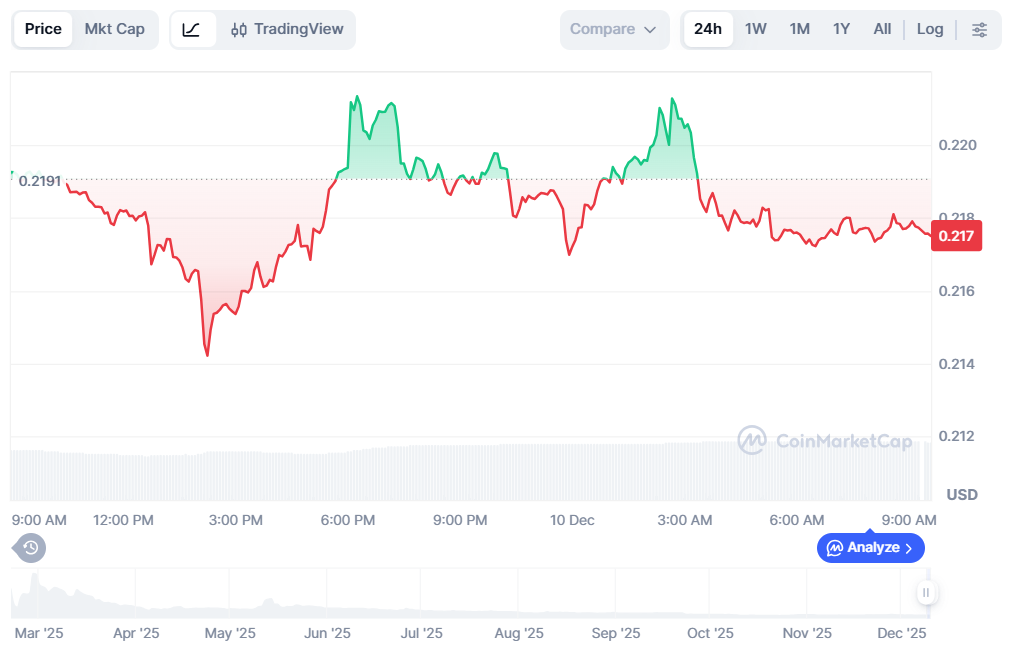
Task: Click Nov '25 on the overview timeline
Action: 807,633
